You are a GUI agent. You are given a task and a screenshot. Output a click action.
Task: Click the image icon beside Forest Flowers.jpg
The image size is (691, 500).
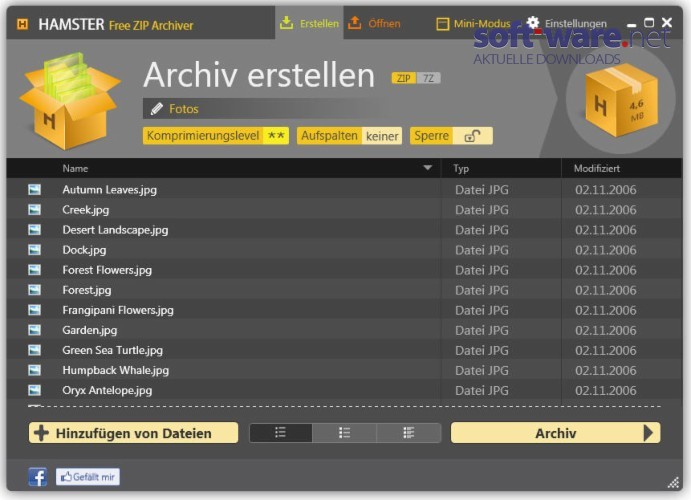point(34,270)
